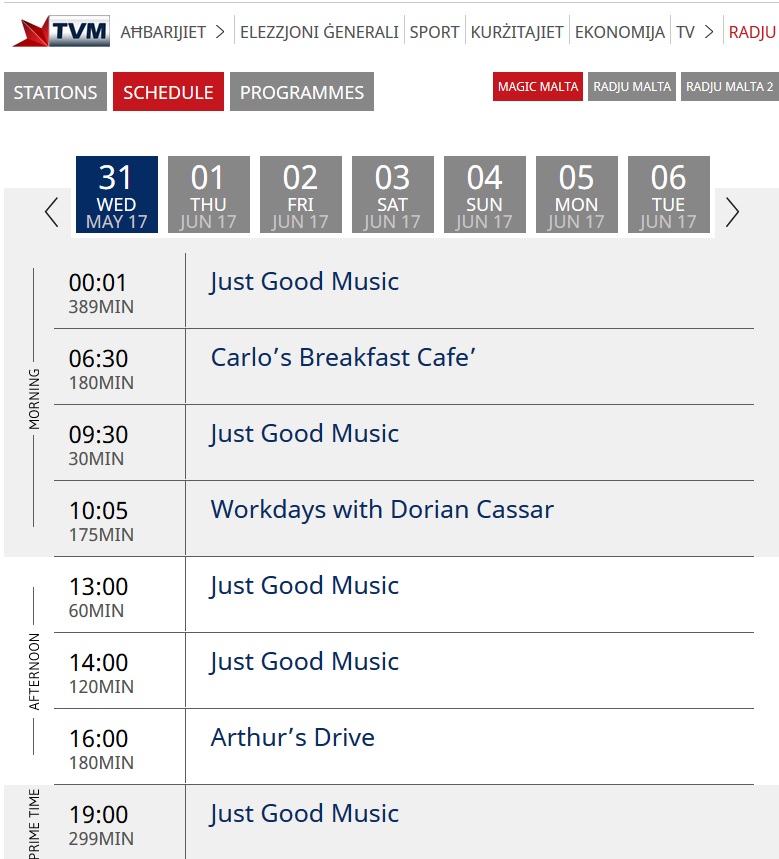Open Workdays with Dorian Cassar

click(x=382, y=509)
